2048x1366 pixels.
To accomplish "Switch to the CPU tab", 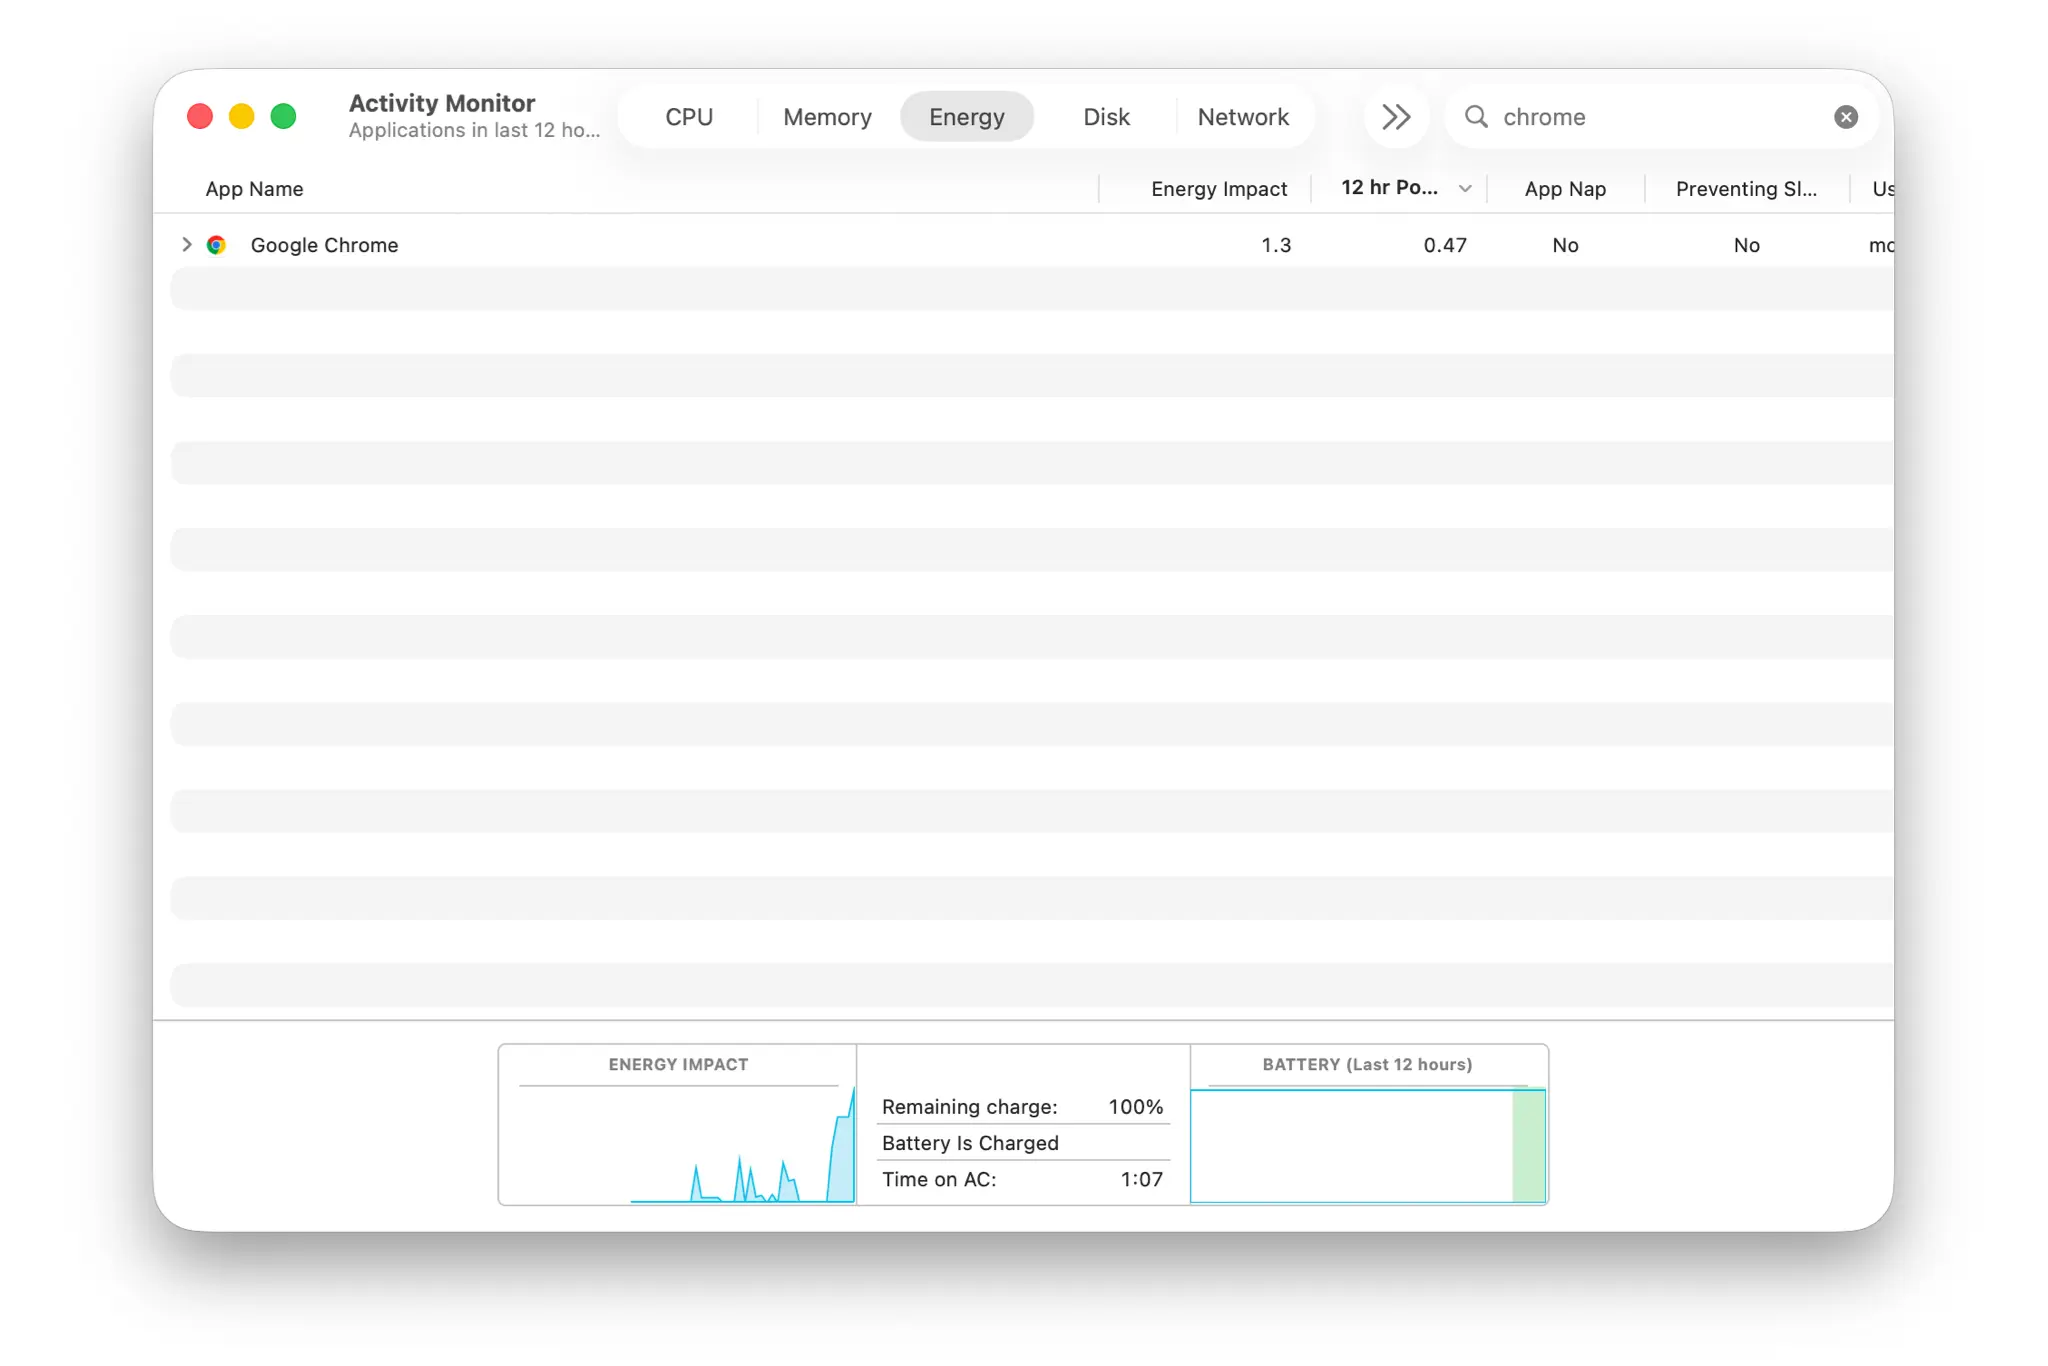I will (x=689, y=117).
